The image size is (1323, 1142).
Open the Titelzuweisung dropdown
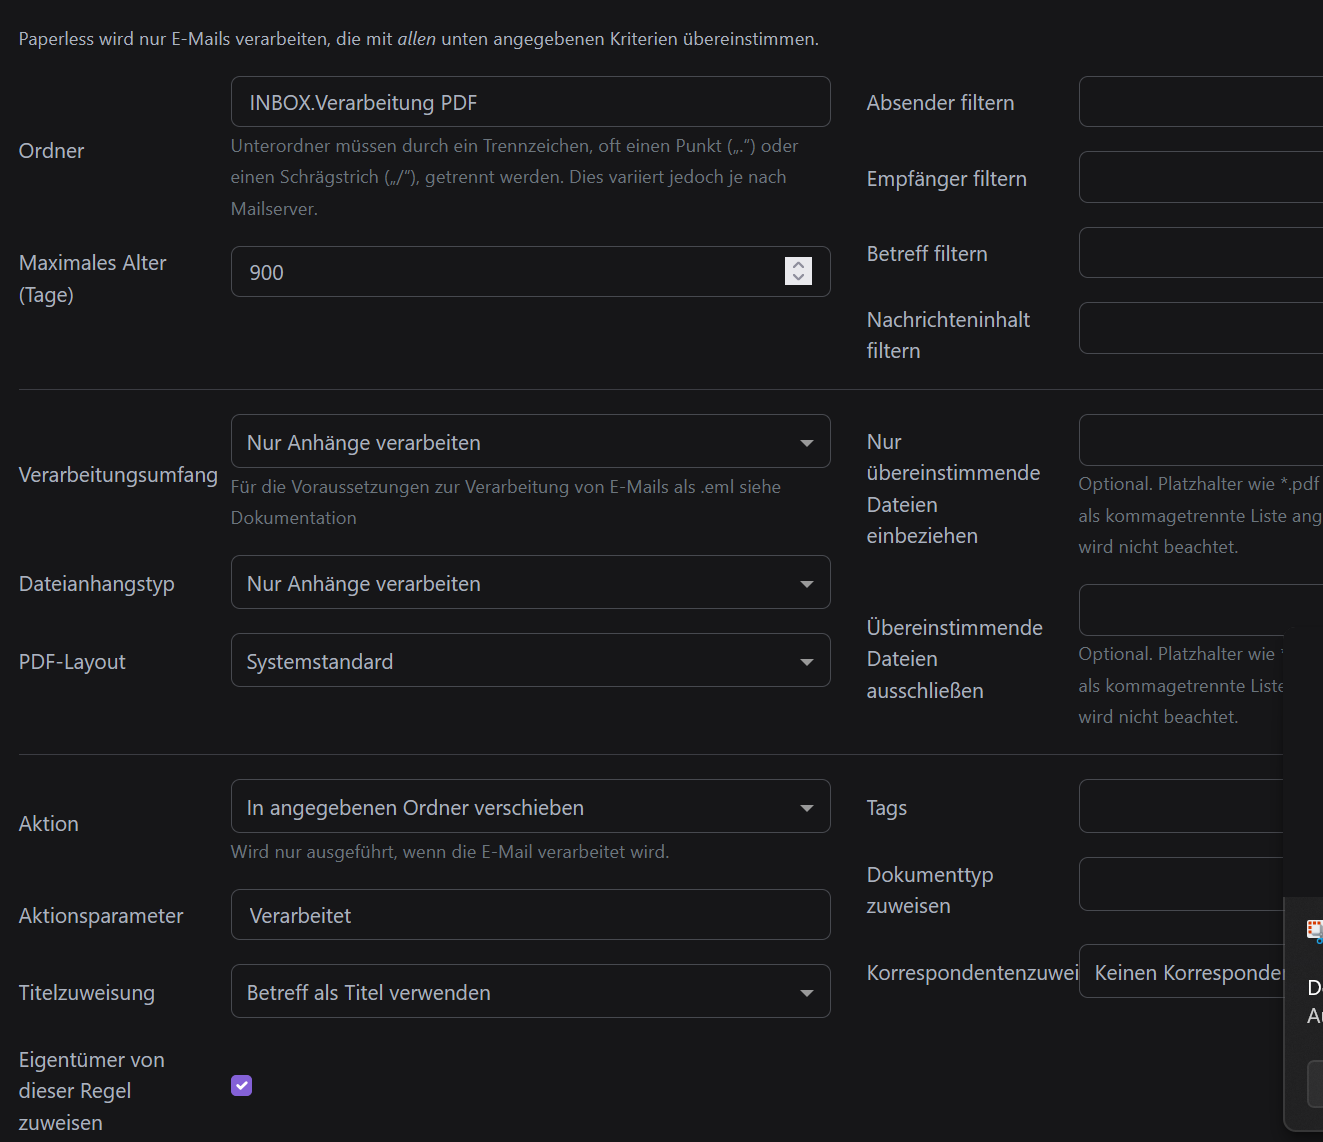pos(530,992)
